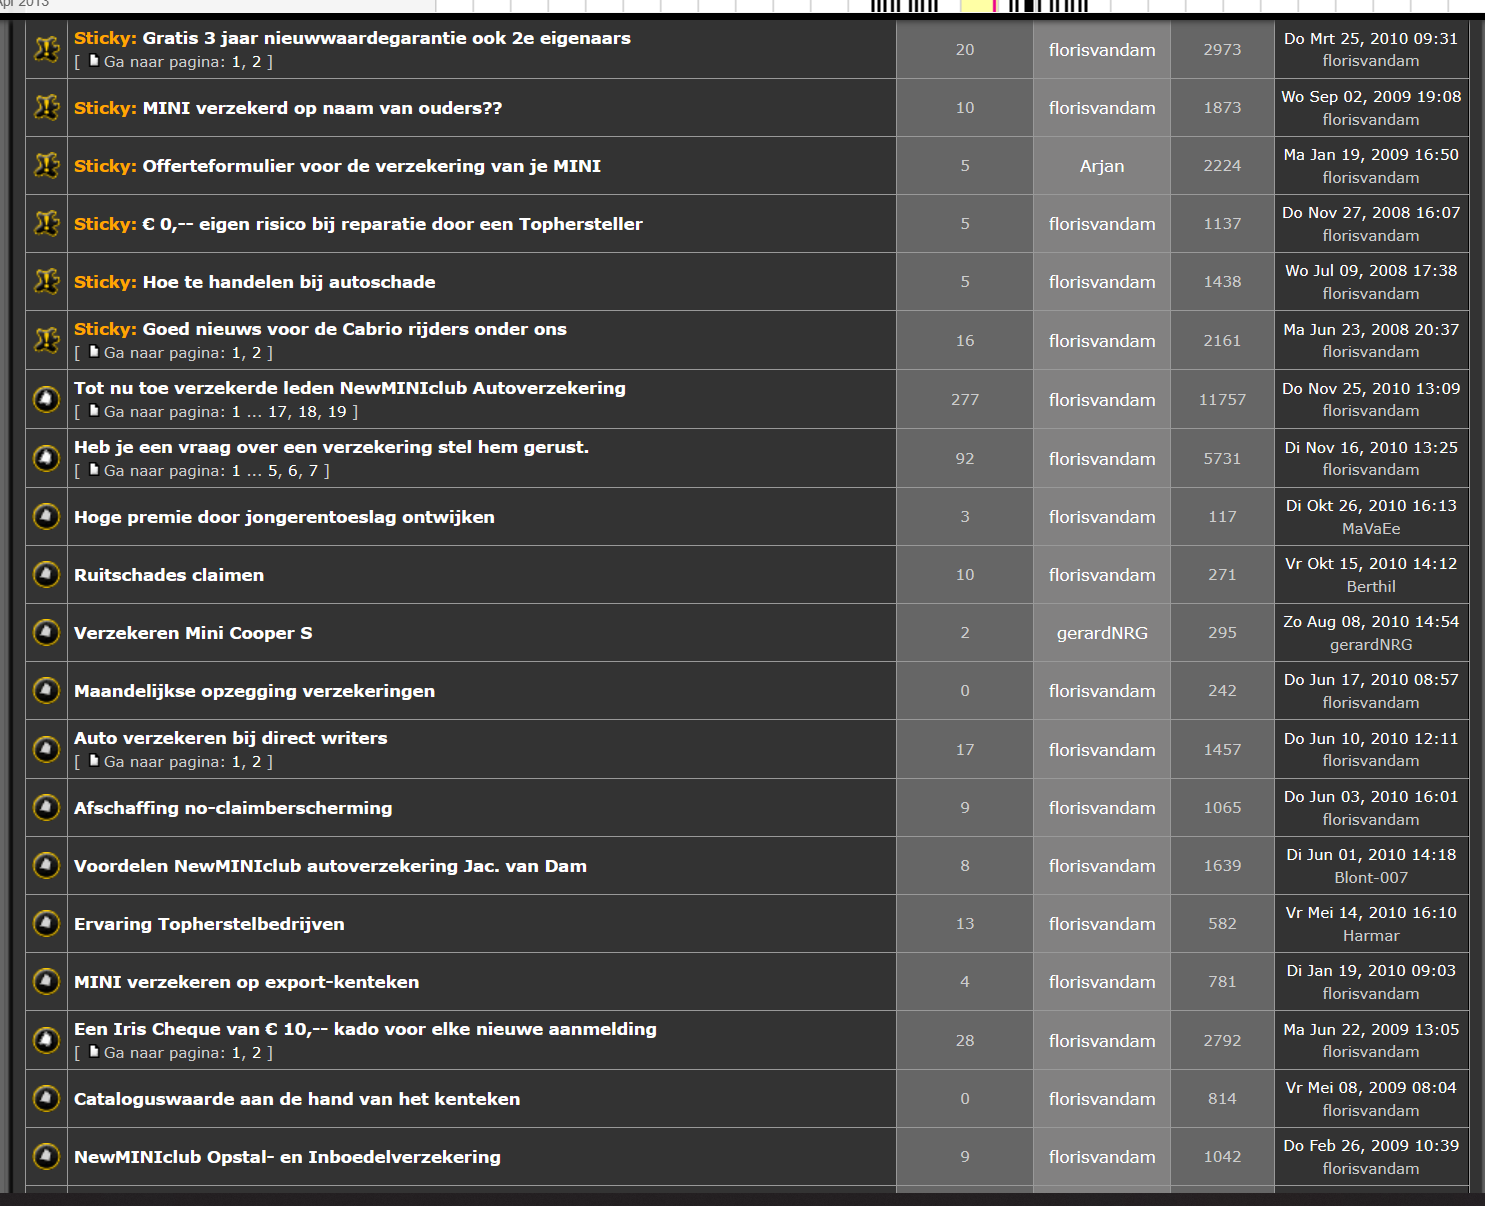
Task: Click the topic icon beside 'Ruitschades claimen'
Action: [46, 574]
